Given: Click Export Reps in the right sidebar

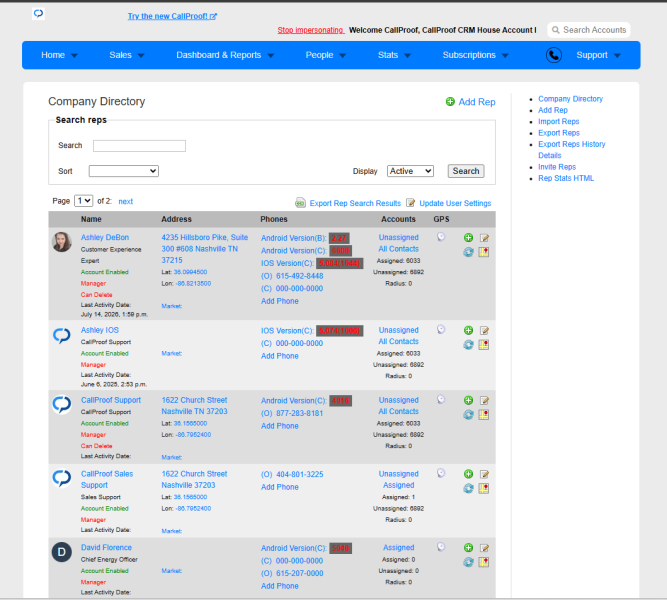Looking at the screenshot, I should click(559, 133).
